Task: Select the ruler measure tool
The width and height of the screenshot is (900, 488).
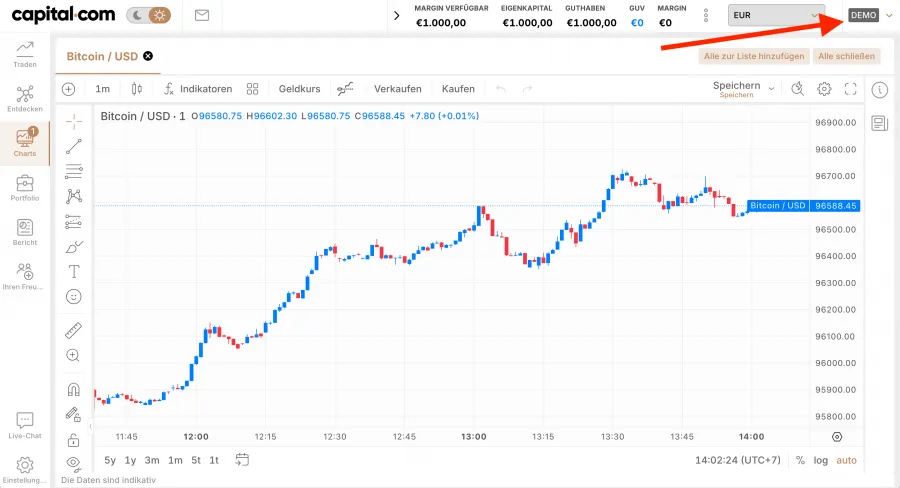Action: pyautogui.click(x=73, y=330)
